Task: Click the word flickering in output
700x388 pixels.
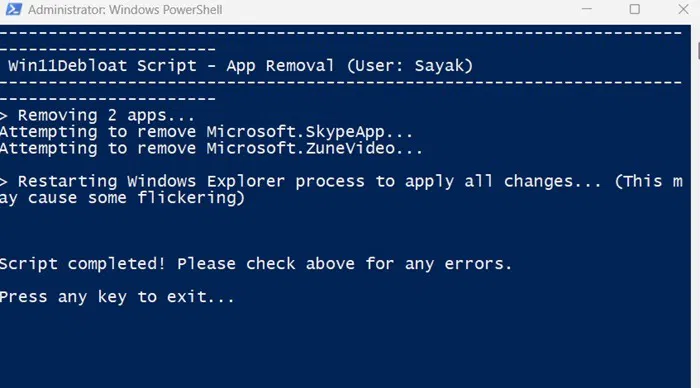Action: coord(187,198)
